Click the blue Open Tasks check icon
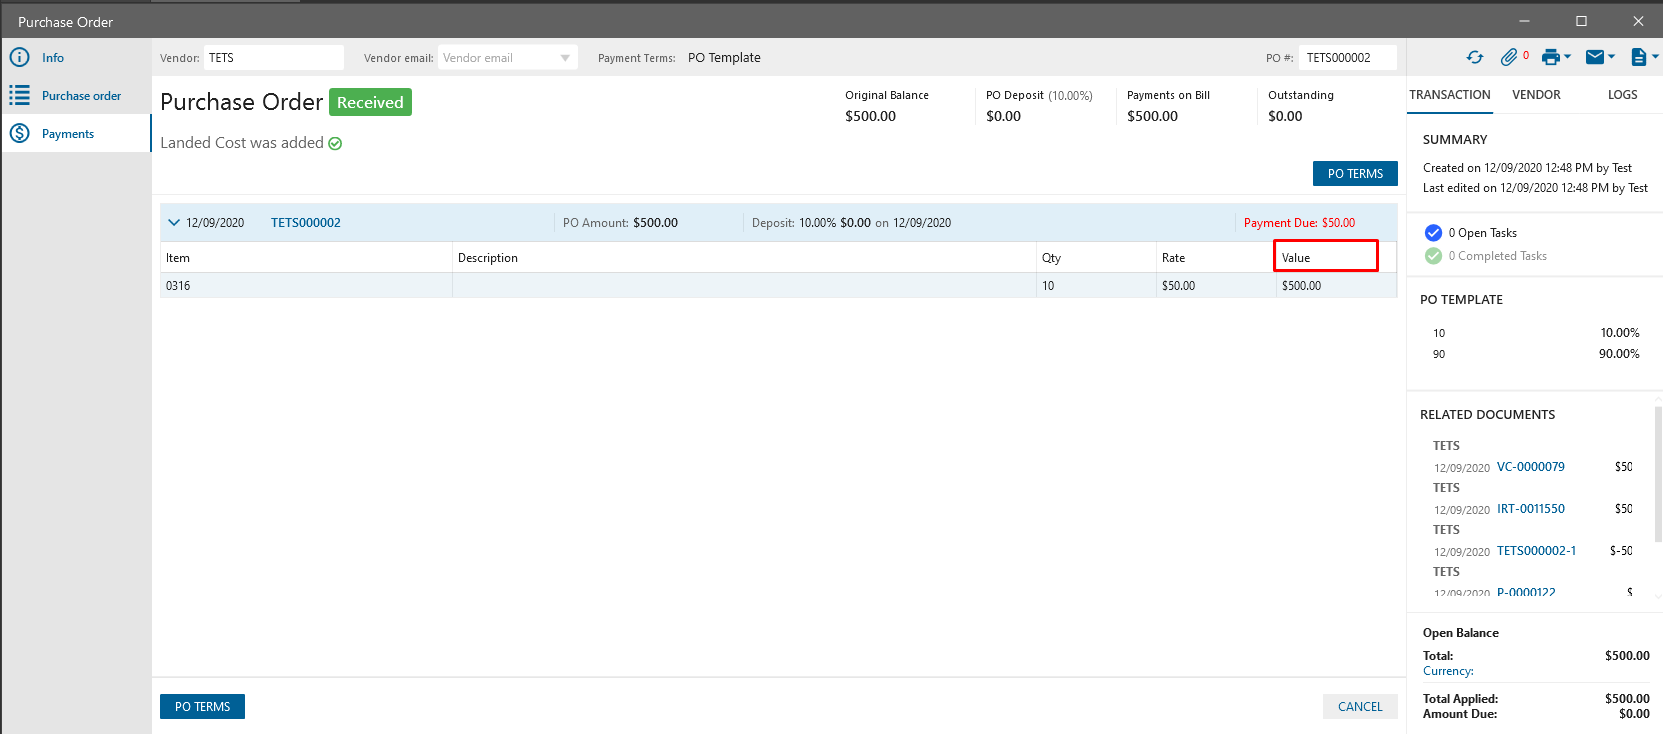 tap(1433, 233)
